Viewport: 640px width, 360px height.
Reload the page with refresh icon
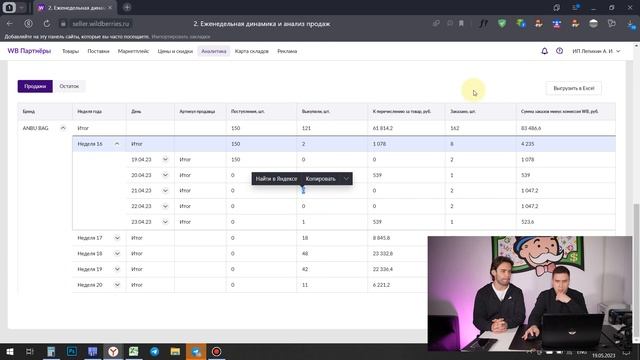coord(47,24)
